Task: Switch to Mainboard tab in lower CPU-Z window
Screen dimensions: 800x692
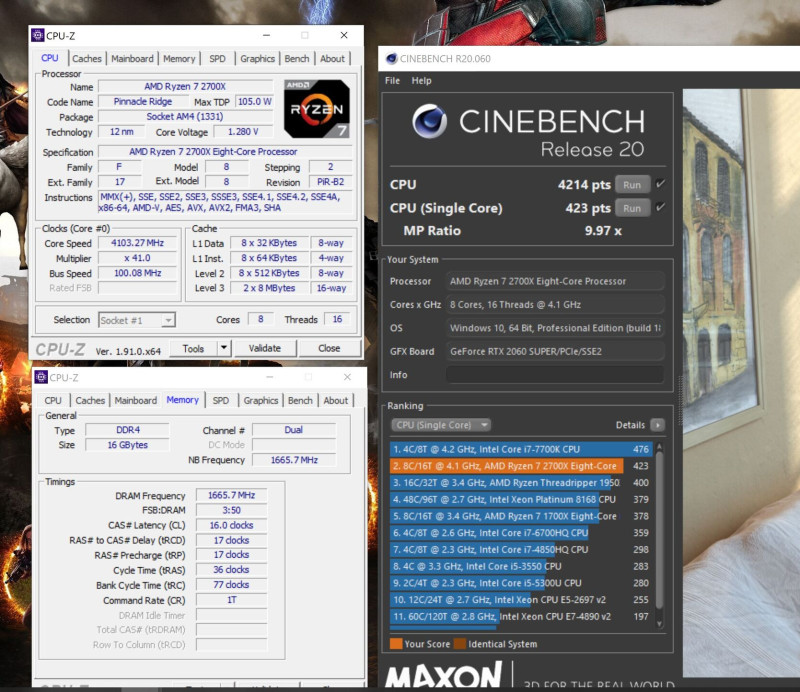Action: coord(136,401)
